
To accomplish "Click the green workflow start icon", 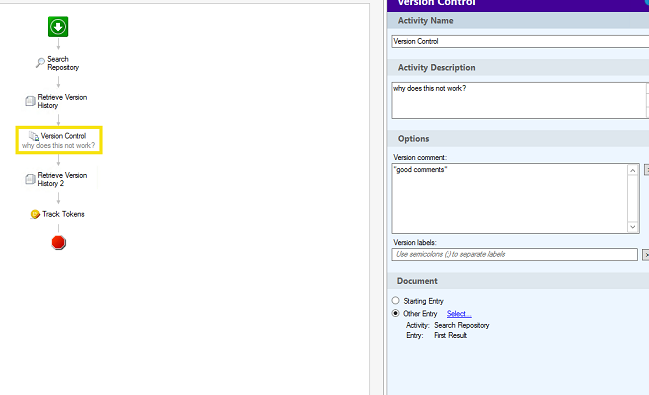I will coord(58,27).
